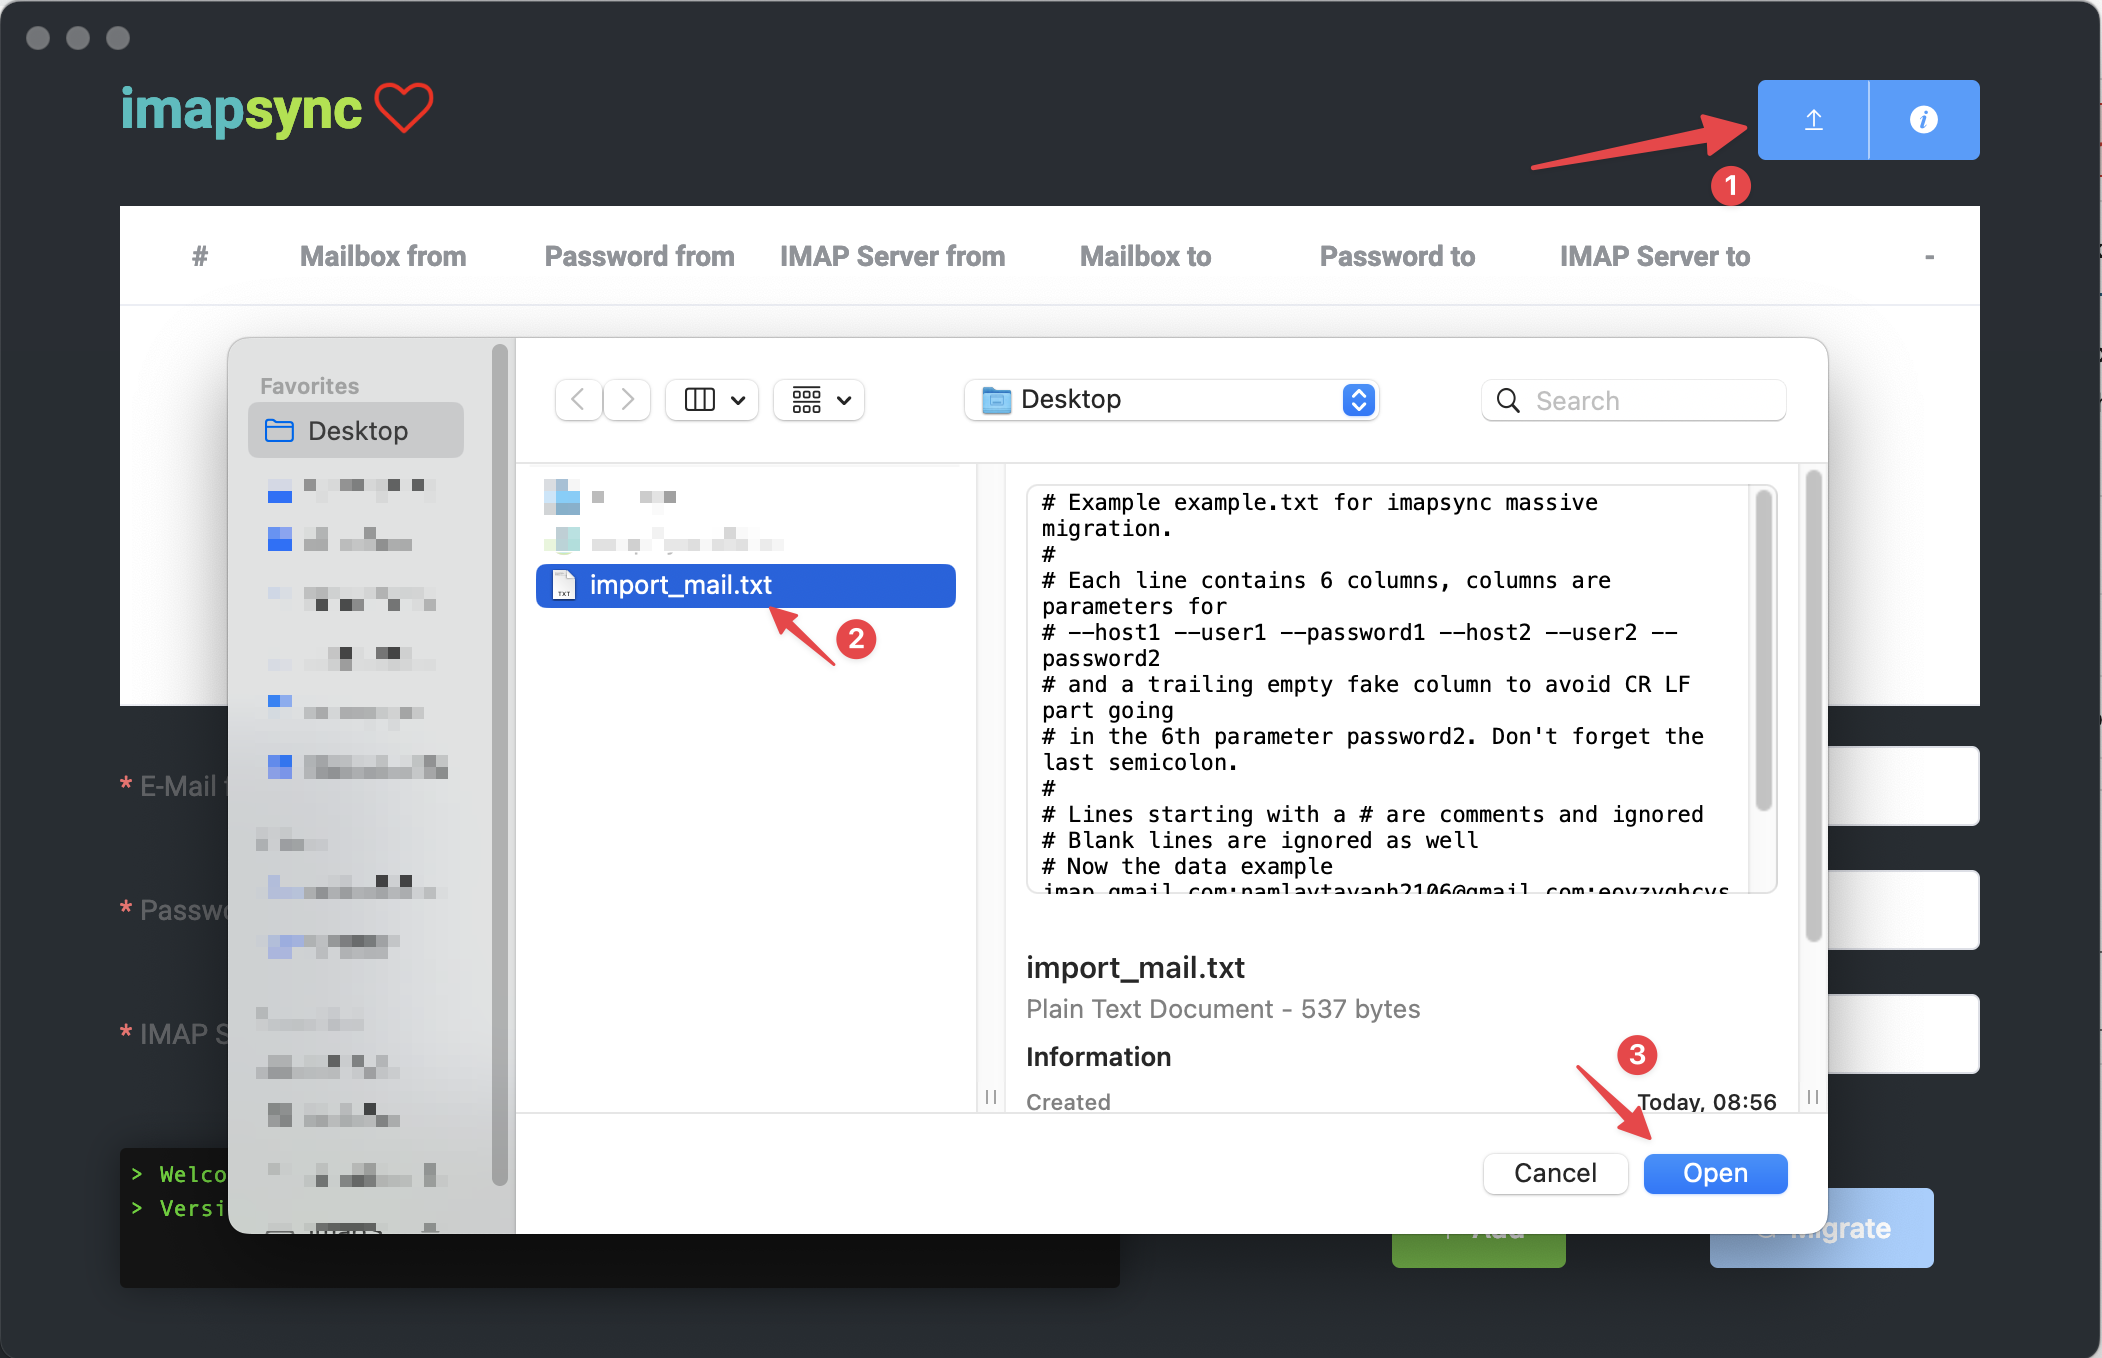Open column view options dropdown
2102x1358 pixels.
click(712, 400)
